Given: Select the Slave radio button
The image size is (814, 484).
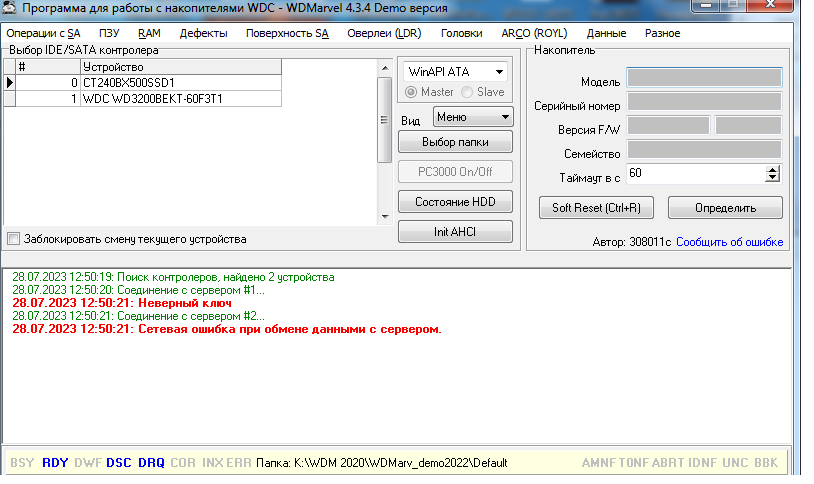Looking at the screenshot, I should [x=467, y=92].
